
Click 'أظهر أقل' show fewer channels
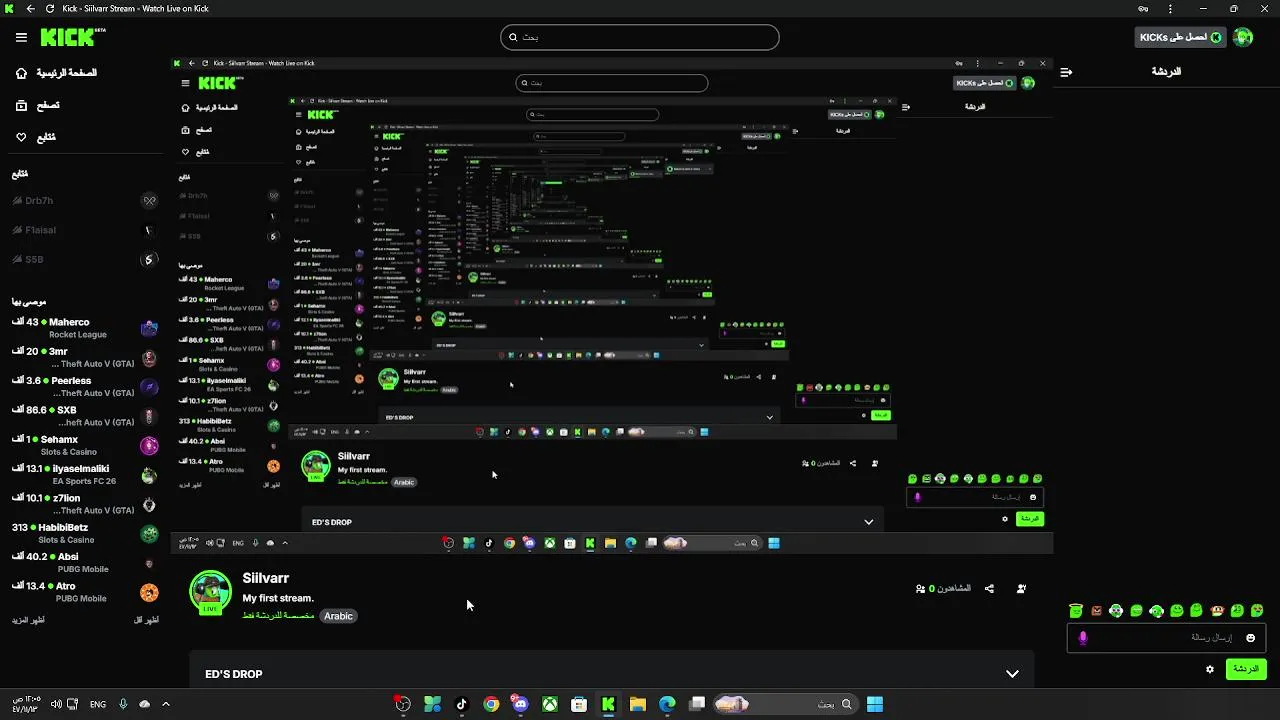pyautogui.click(x=146, y=620)
